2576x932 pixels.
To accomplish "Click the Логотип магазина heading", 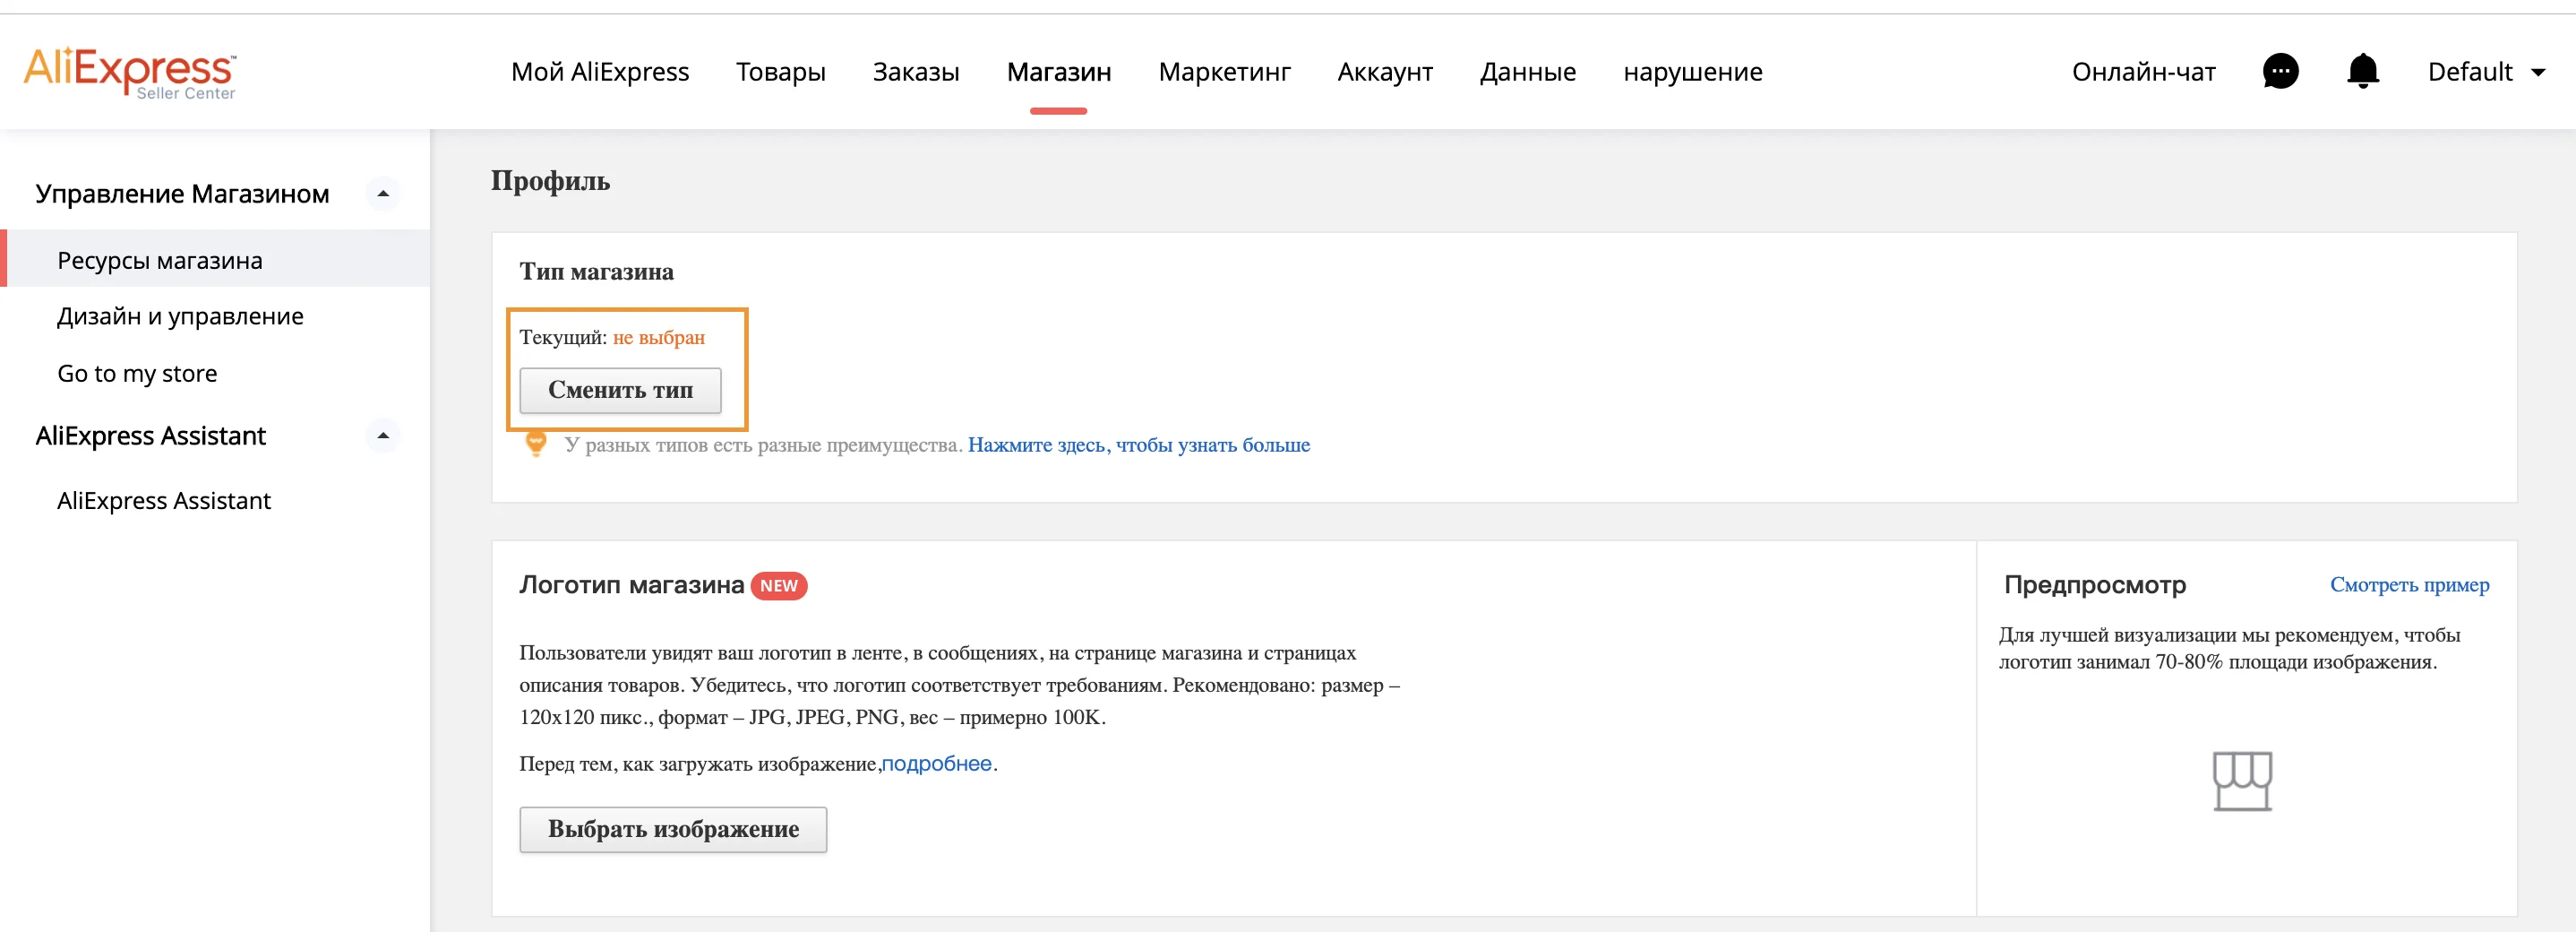I will pos(631,585).
